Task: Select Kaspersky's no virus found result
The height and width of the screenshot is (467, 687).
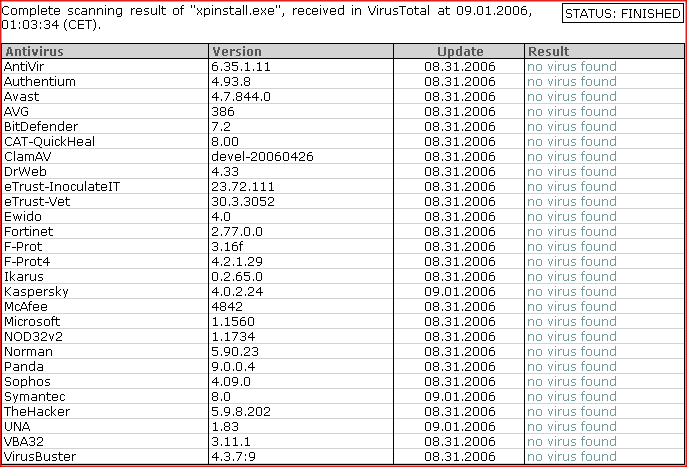Action: (572, 291)
